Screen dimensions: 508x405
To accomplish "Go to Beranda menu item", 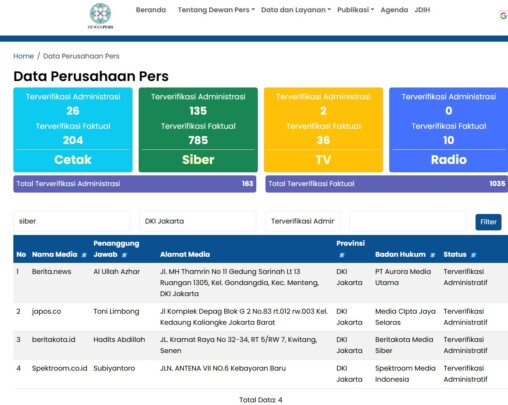I will tap(151, 10).
